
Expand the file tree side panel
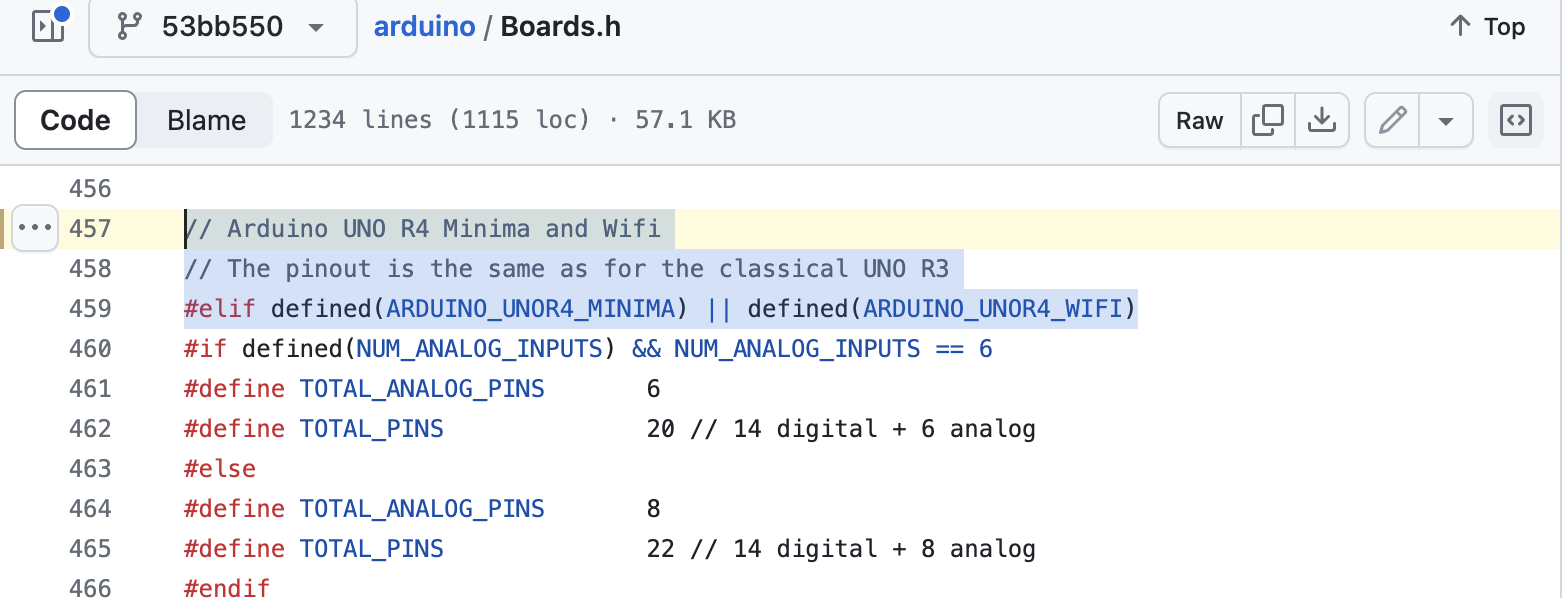[49, 26]
